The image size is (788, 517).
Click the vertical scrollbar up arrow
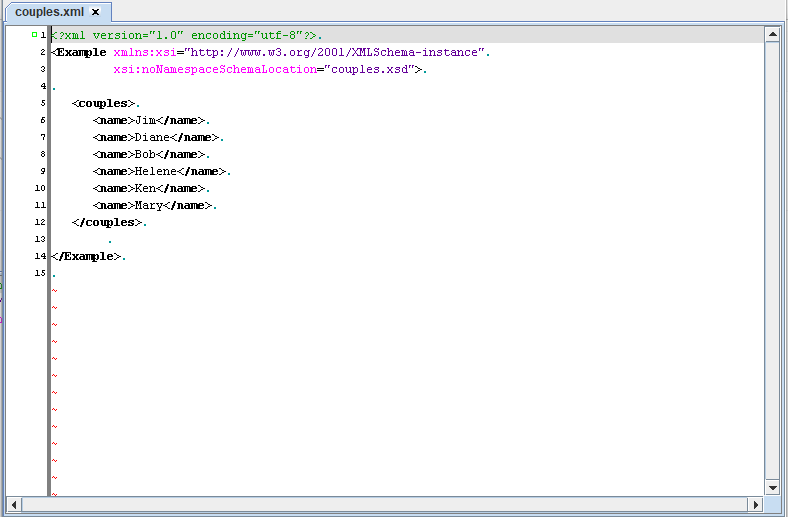pyautogui.click(x=772, y=34)
